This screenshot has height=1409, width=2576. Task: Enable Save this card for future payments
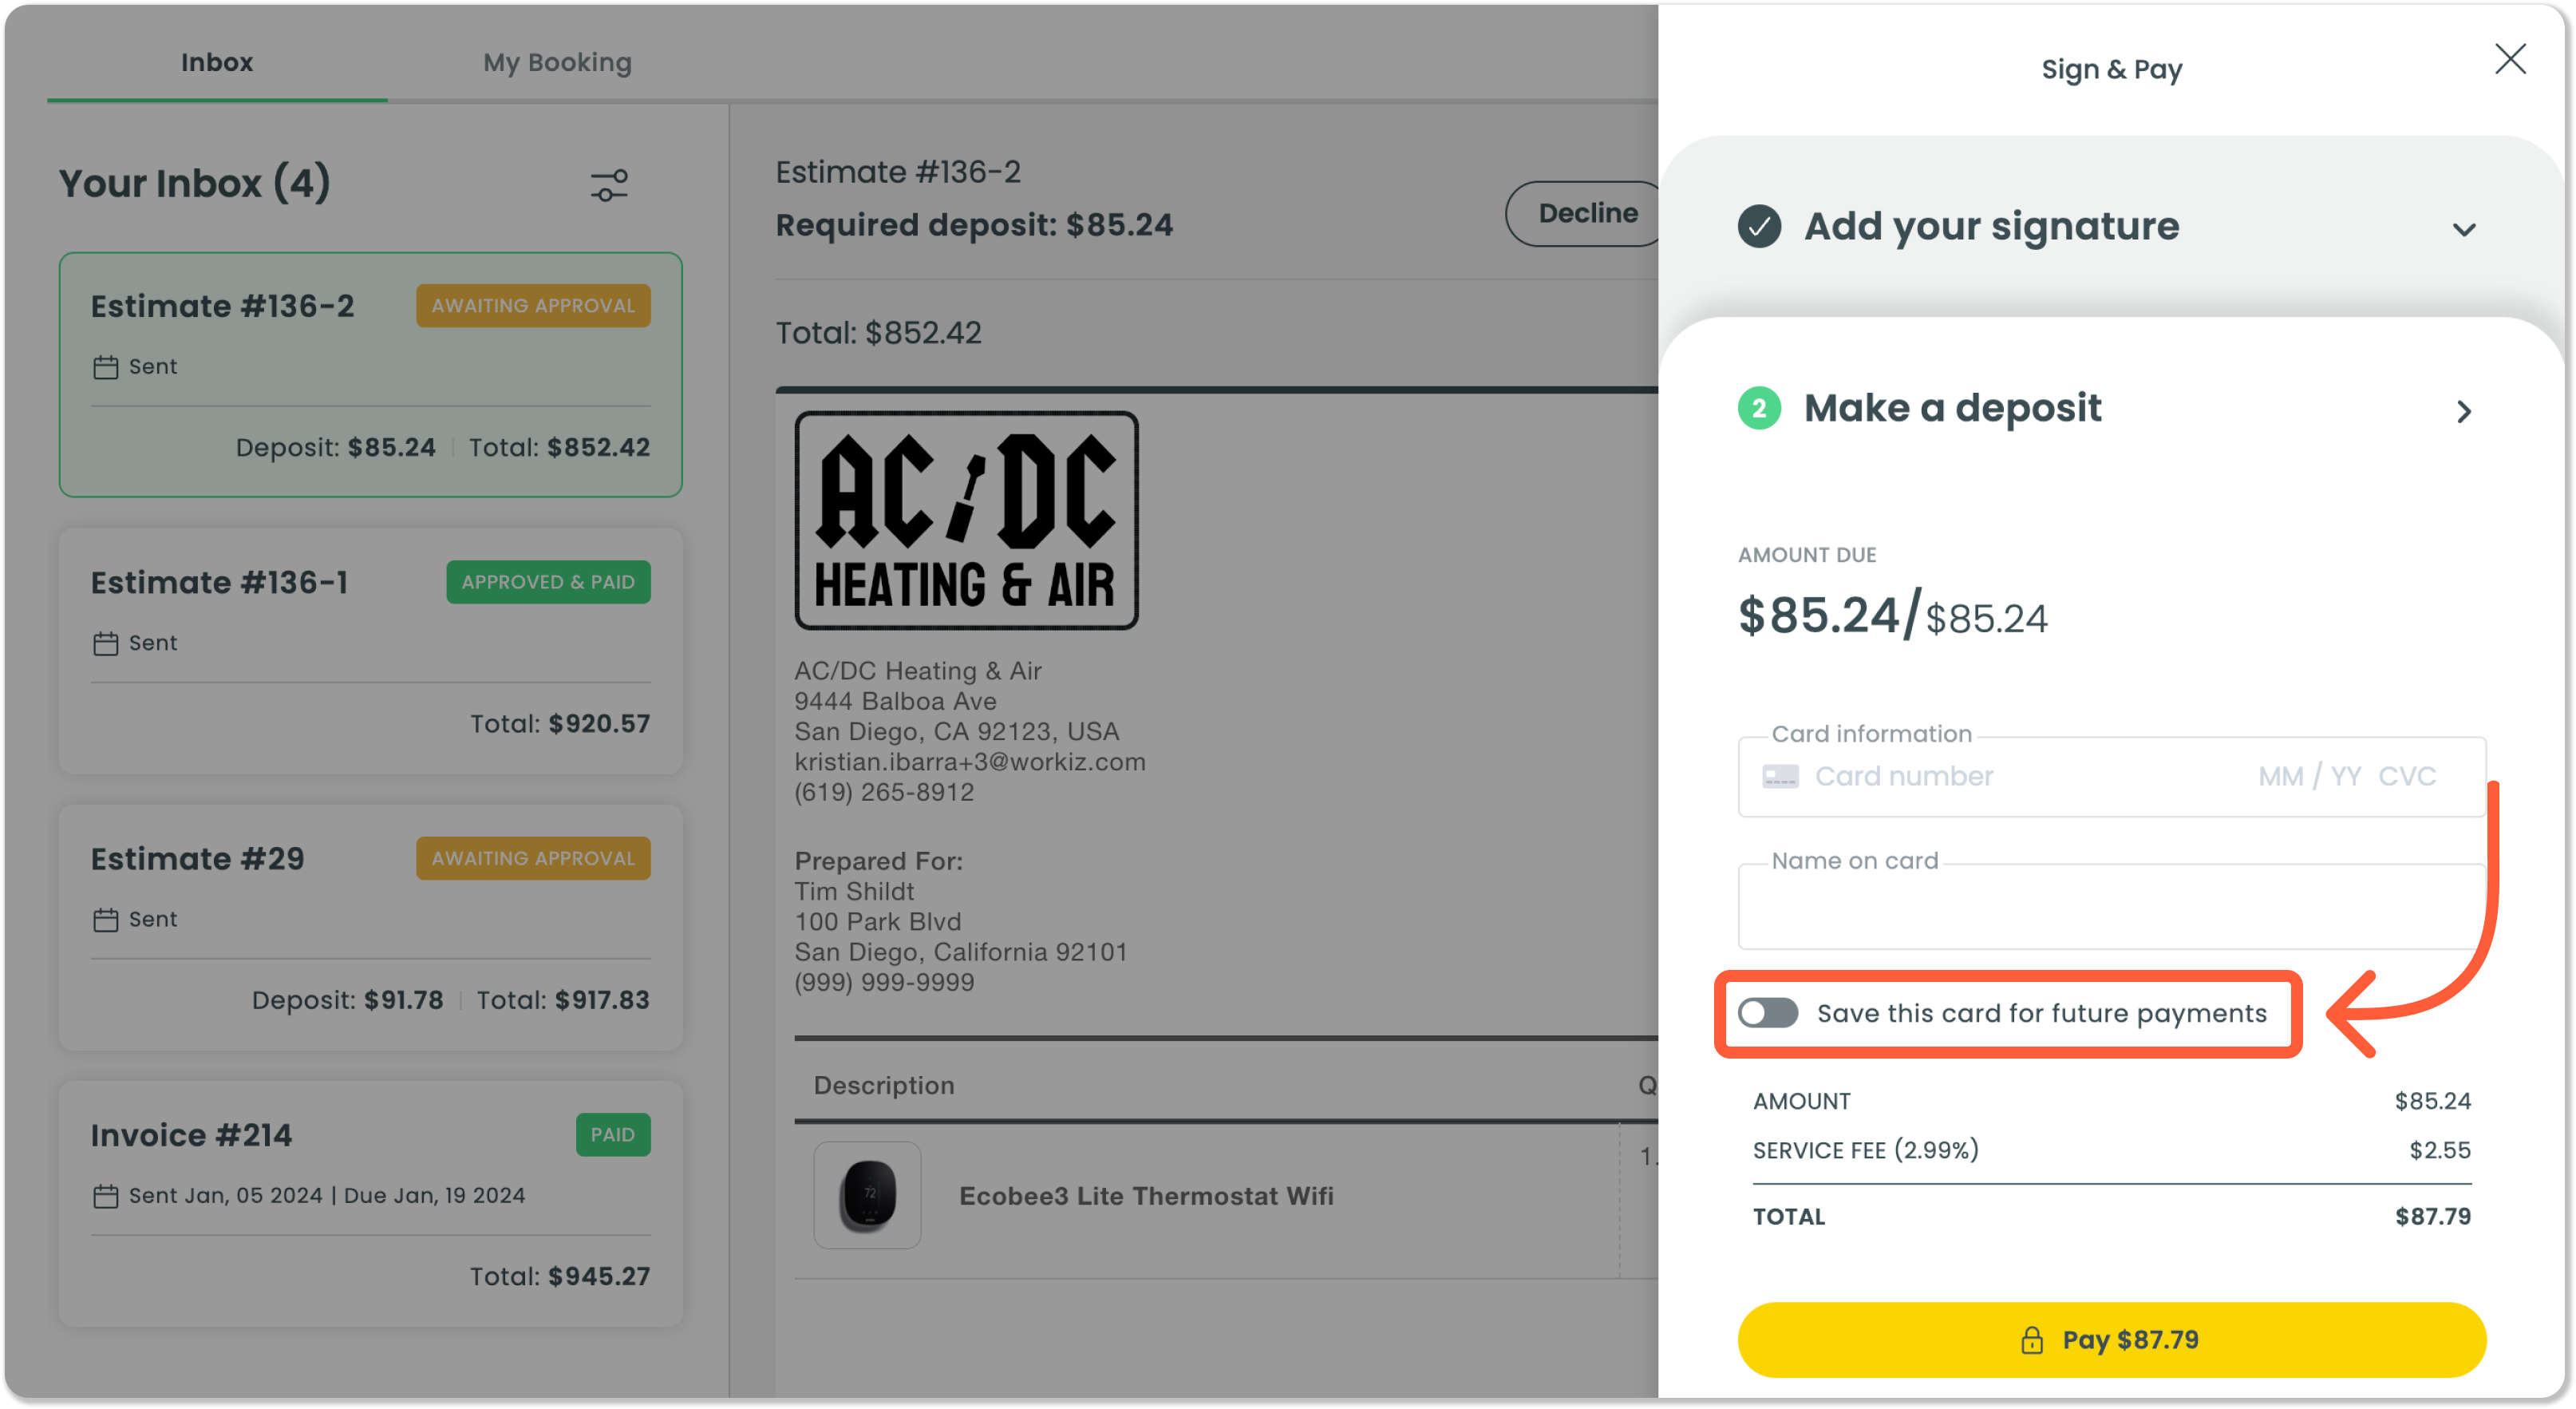1768,1013
